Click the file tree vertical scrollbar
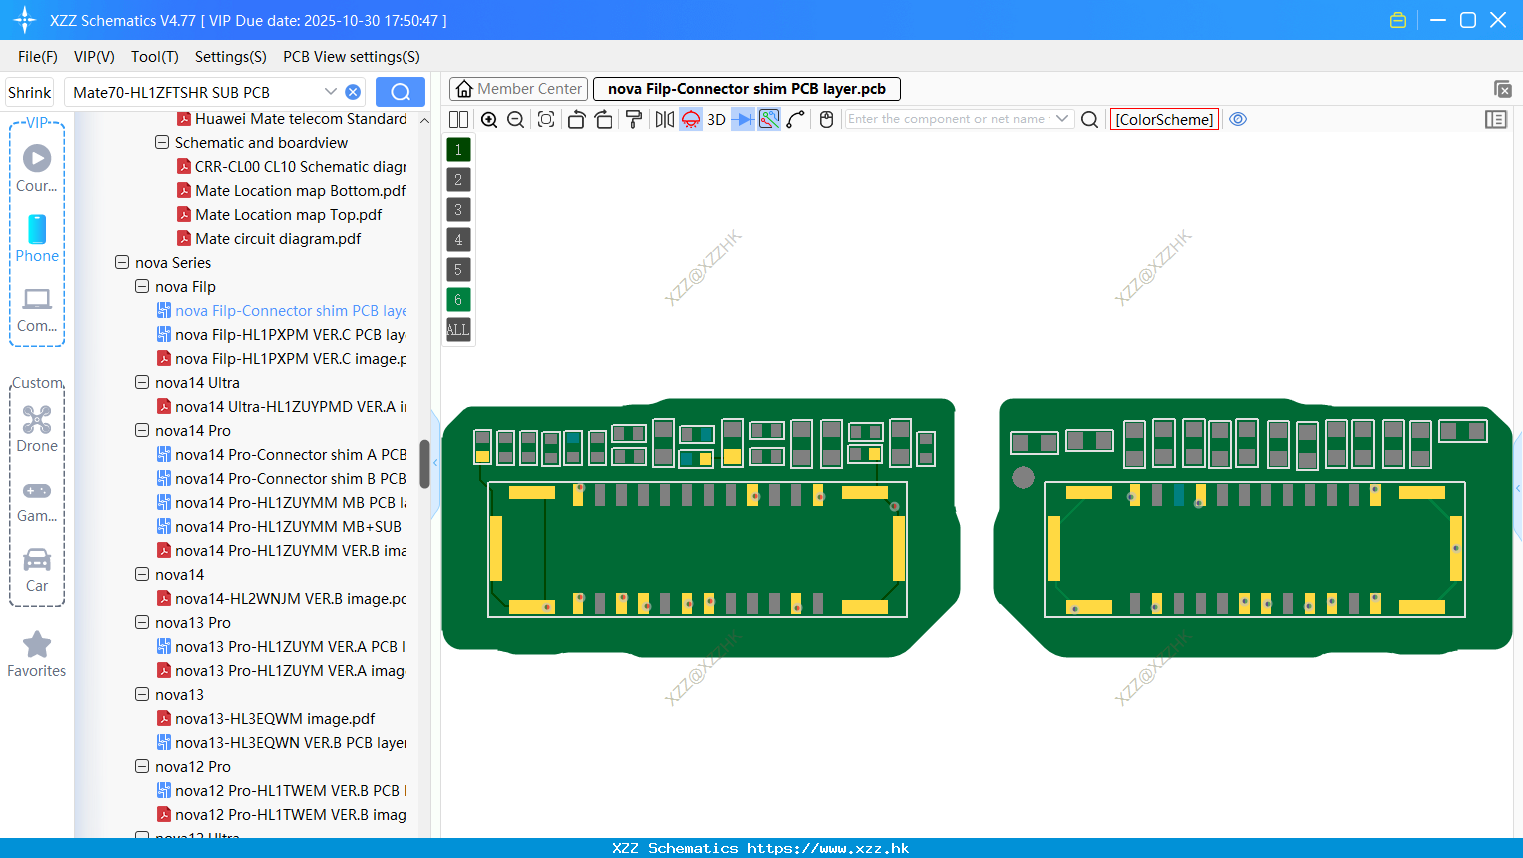Viewport: 1523px width, 858px height. [424, 464]
